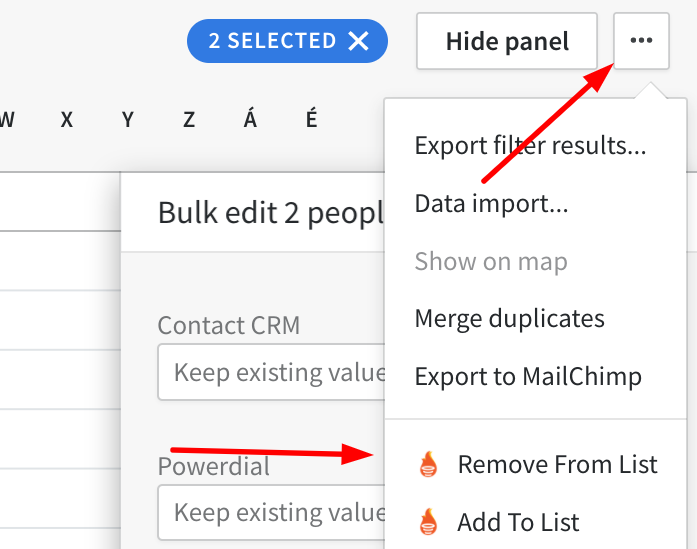697x549 pixels.
Task: Open the Powerdial value dropdown
Action: click(271, 513)
